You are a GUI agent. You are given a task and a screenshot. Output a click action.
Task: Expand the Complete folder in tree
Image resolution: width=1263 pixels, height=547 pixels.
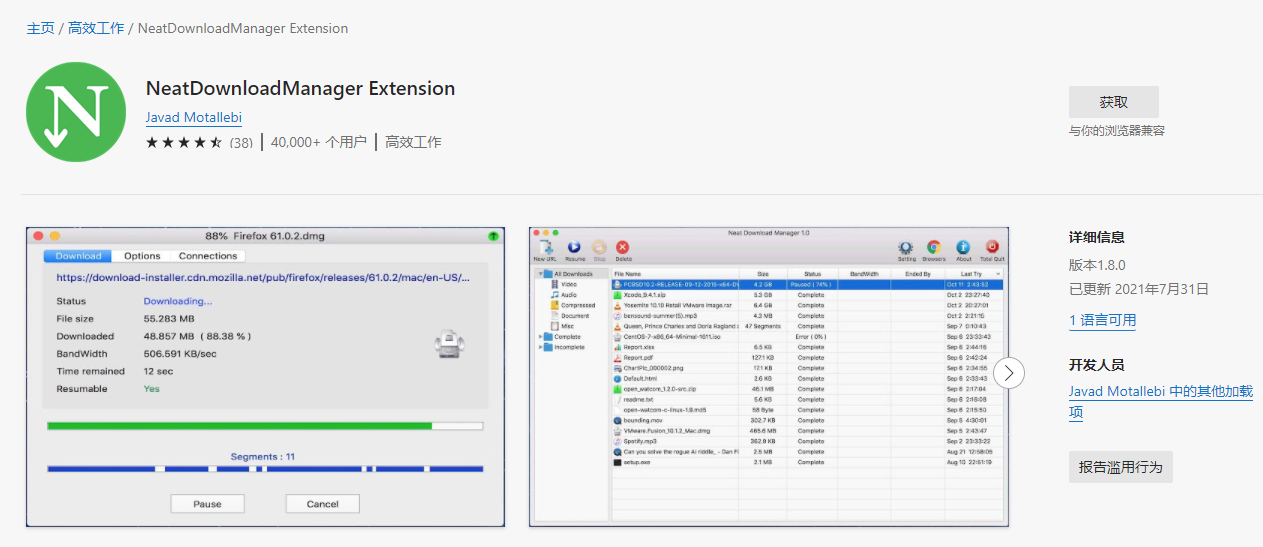coord(541,337)
